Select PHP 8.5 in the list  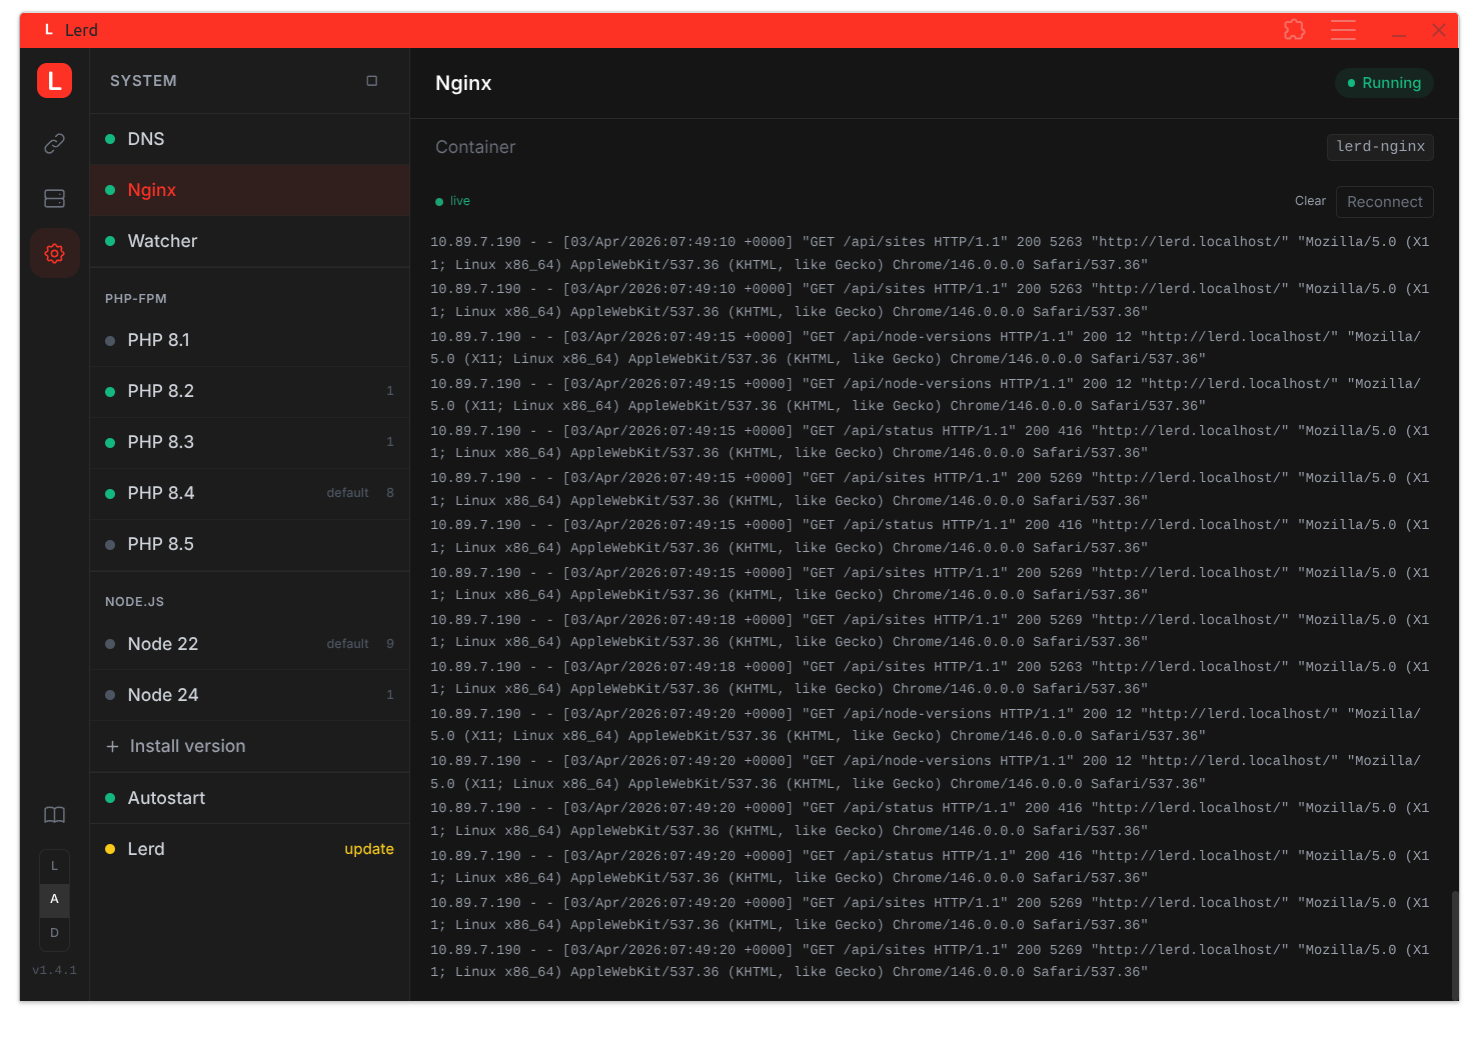pyautogui.click(x=250, y=544)
